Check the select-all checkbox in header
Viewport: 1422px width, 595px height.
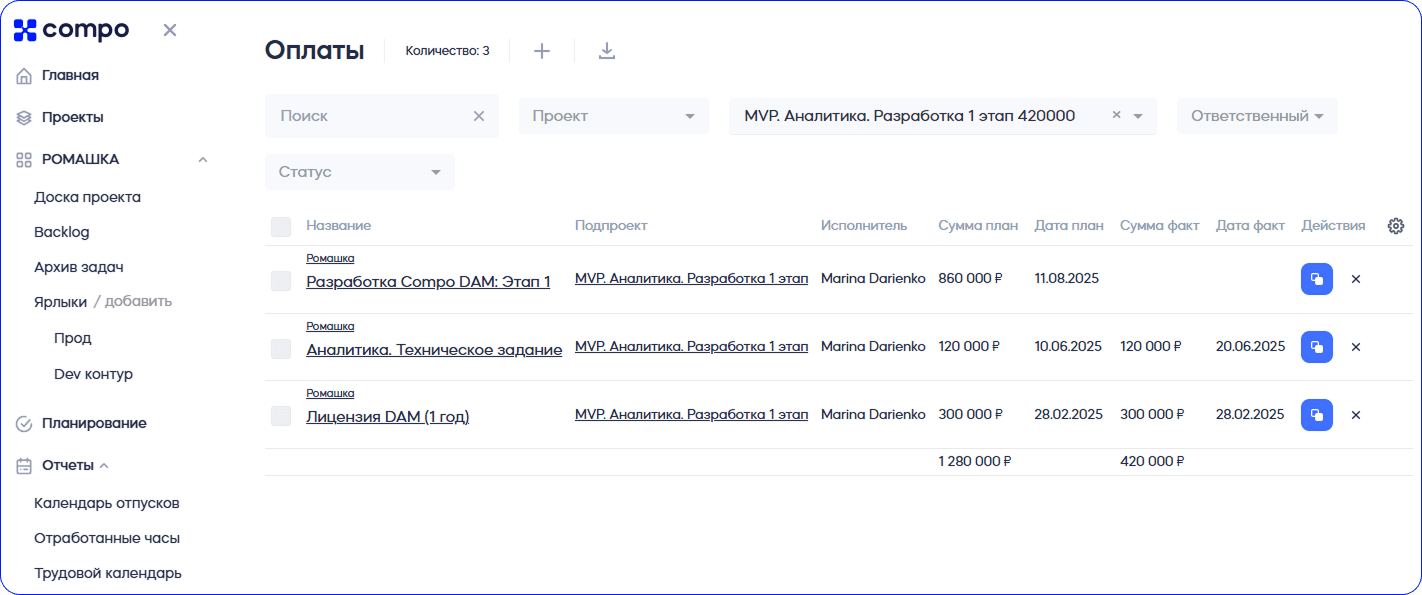point(281,227)
